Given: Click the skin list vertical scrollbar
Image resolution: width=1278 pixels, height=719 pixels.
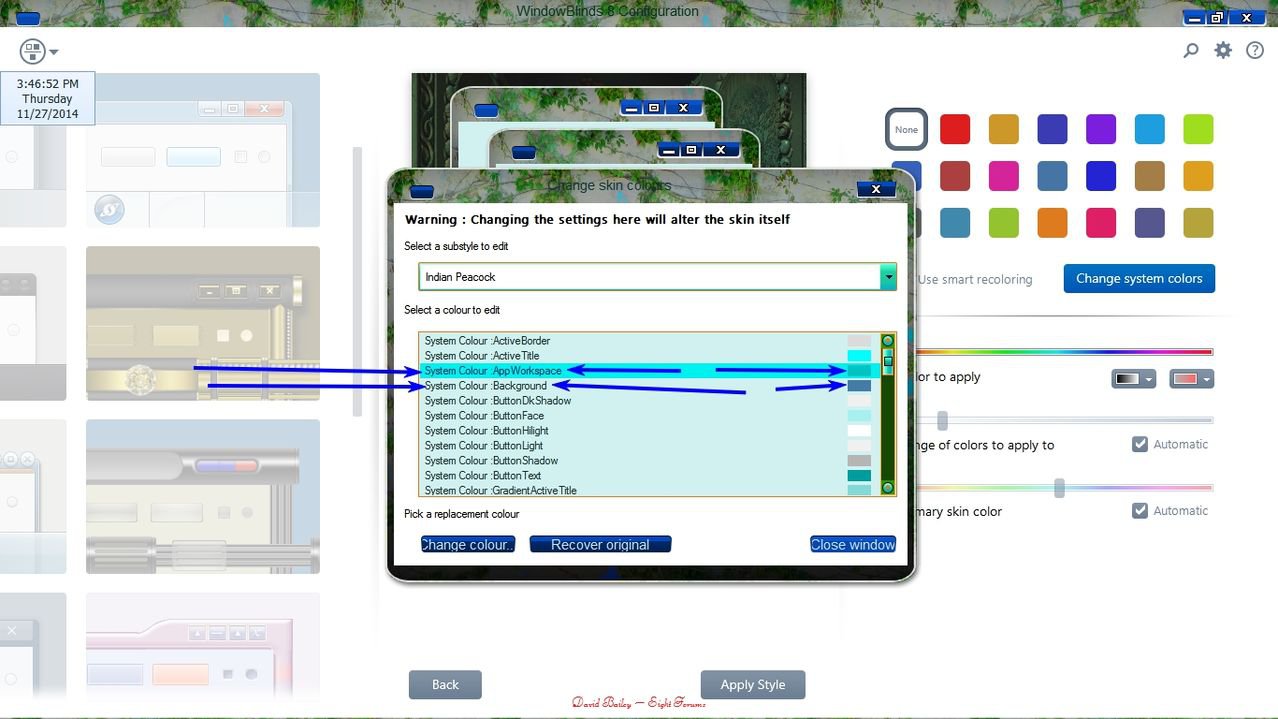Looking at the screenshot, I should click(x=358, y=282).
